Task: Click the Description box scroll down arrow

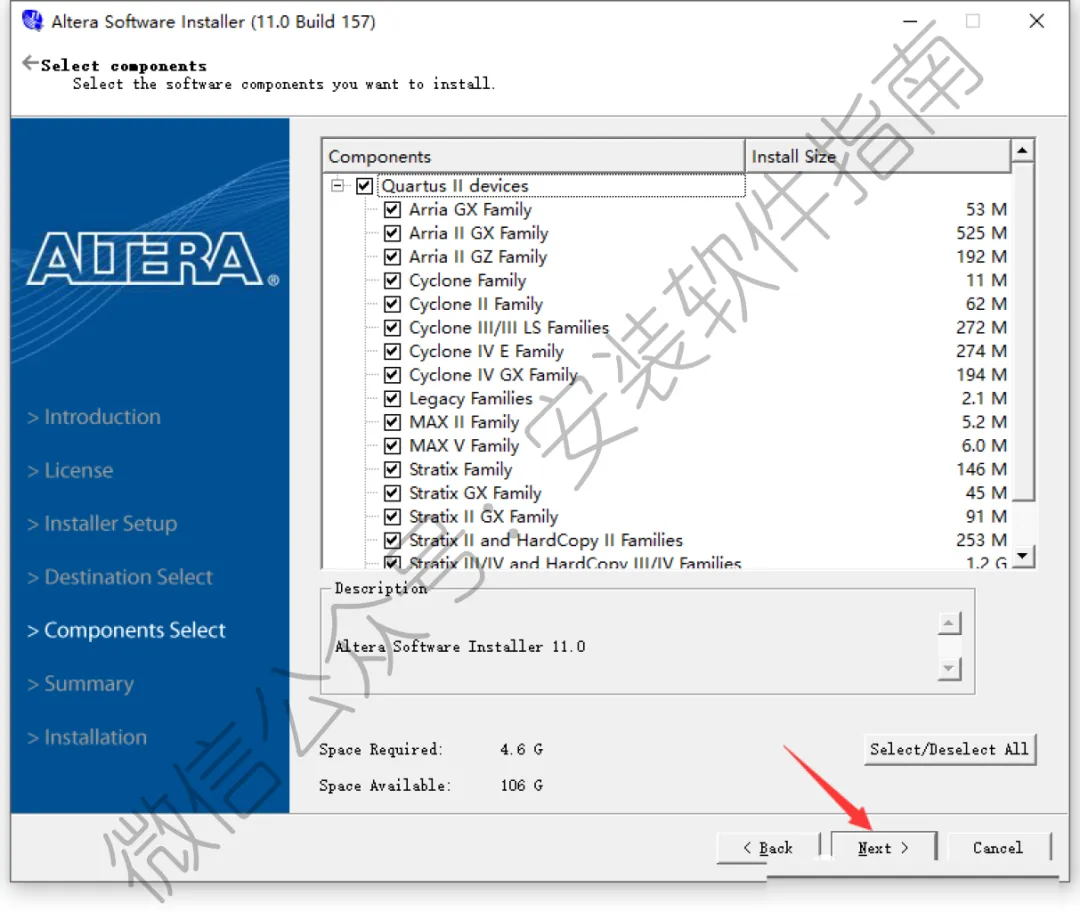Action: (949, 668)
